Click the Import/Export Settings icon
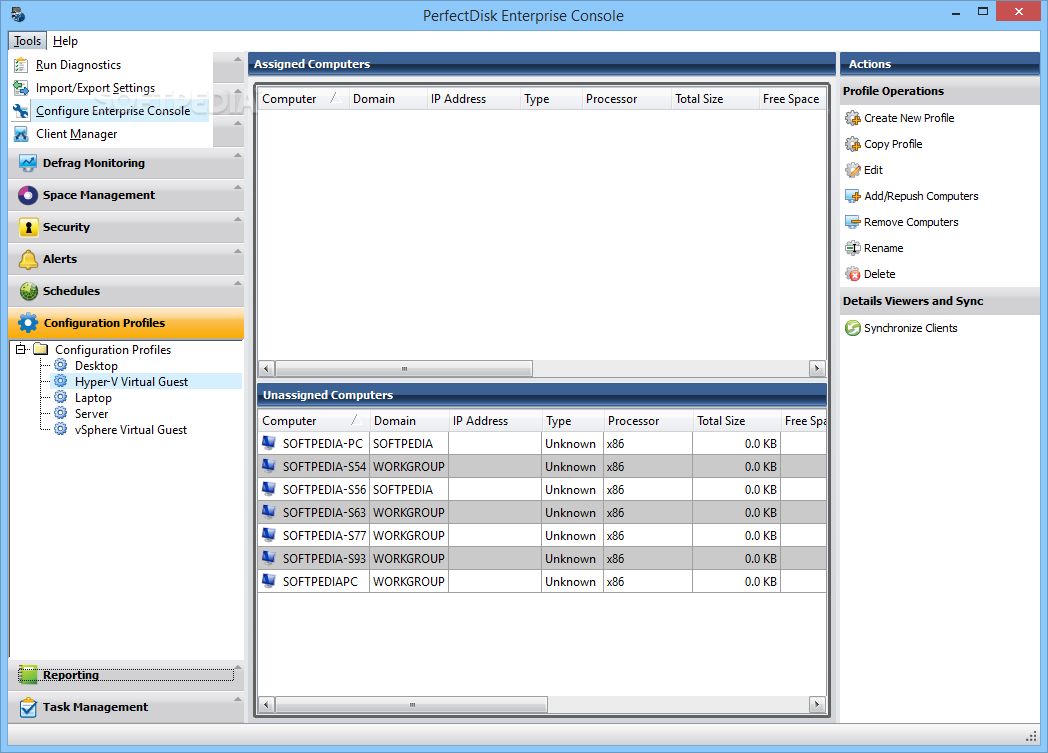 click(x=21, y=88)
